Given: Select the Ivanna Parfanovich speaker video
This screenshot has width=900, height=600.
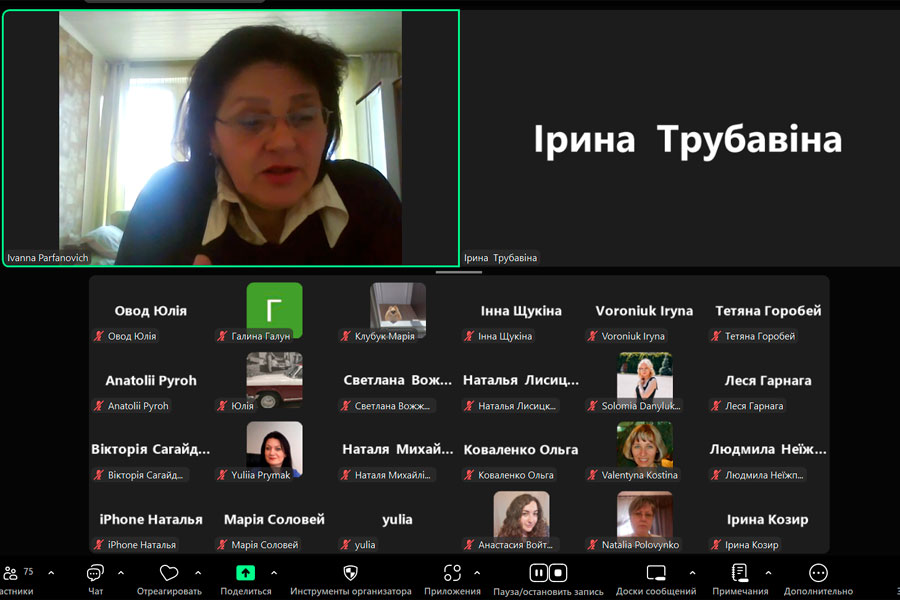Looking at the screenshot, I should click(x=231, y=138).
